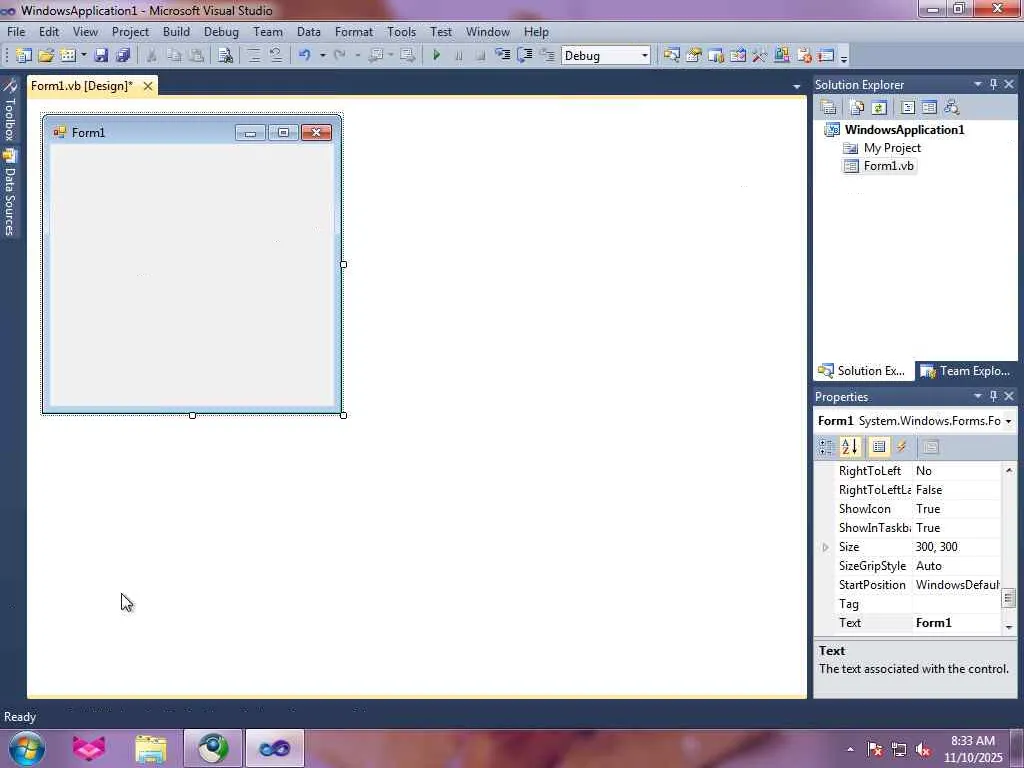Start debugging with the green play icon
Image resolution: width=1024 pixels, height=768 pixels.
click(x=436, y=56)
